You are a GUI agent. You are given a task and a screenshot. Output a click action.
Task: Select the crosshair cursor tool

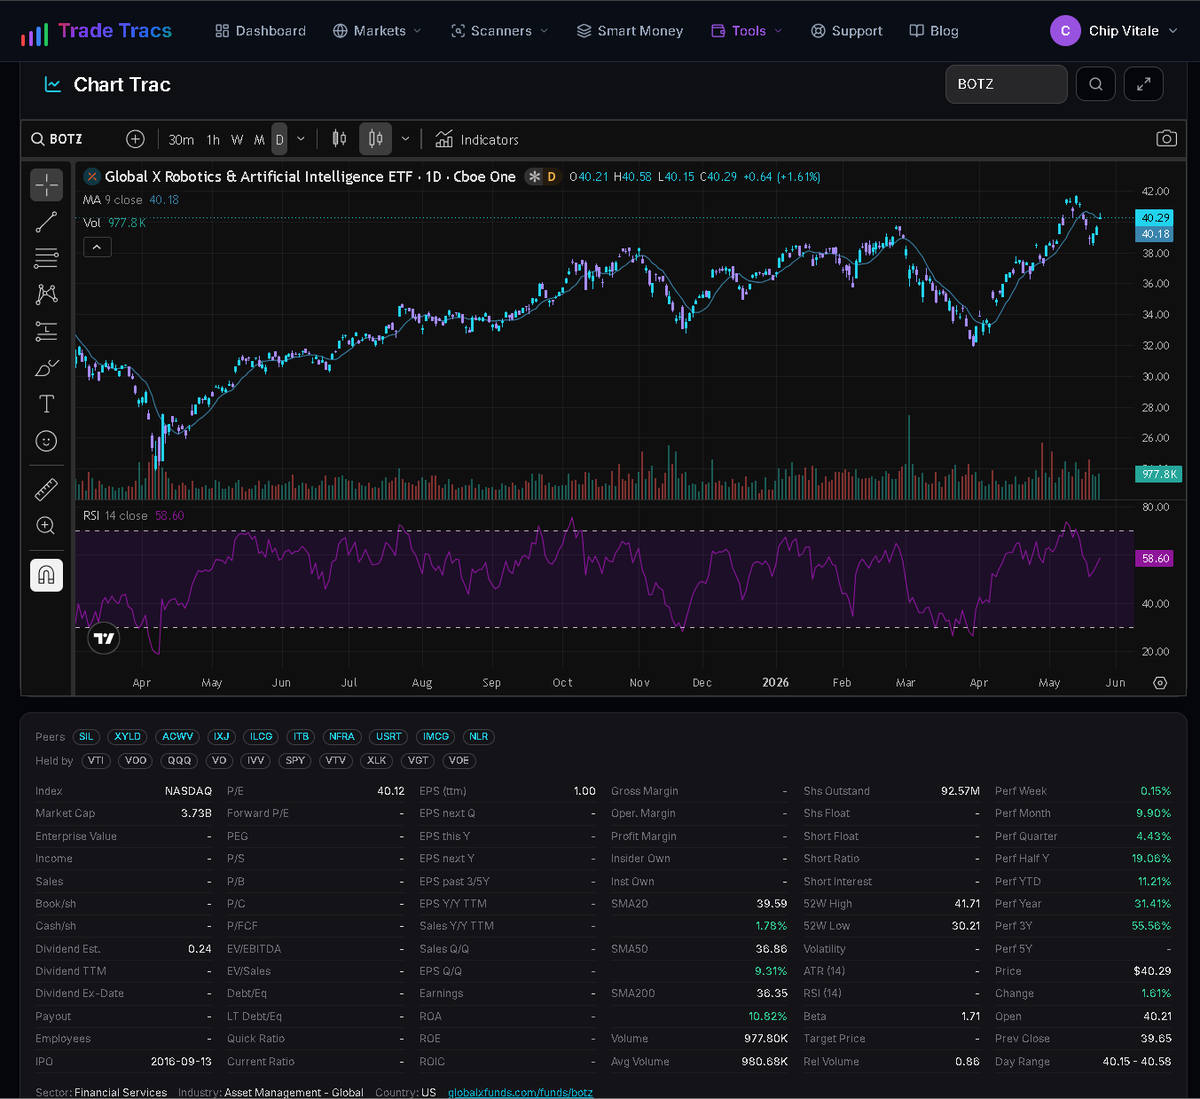click(46, 185)
